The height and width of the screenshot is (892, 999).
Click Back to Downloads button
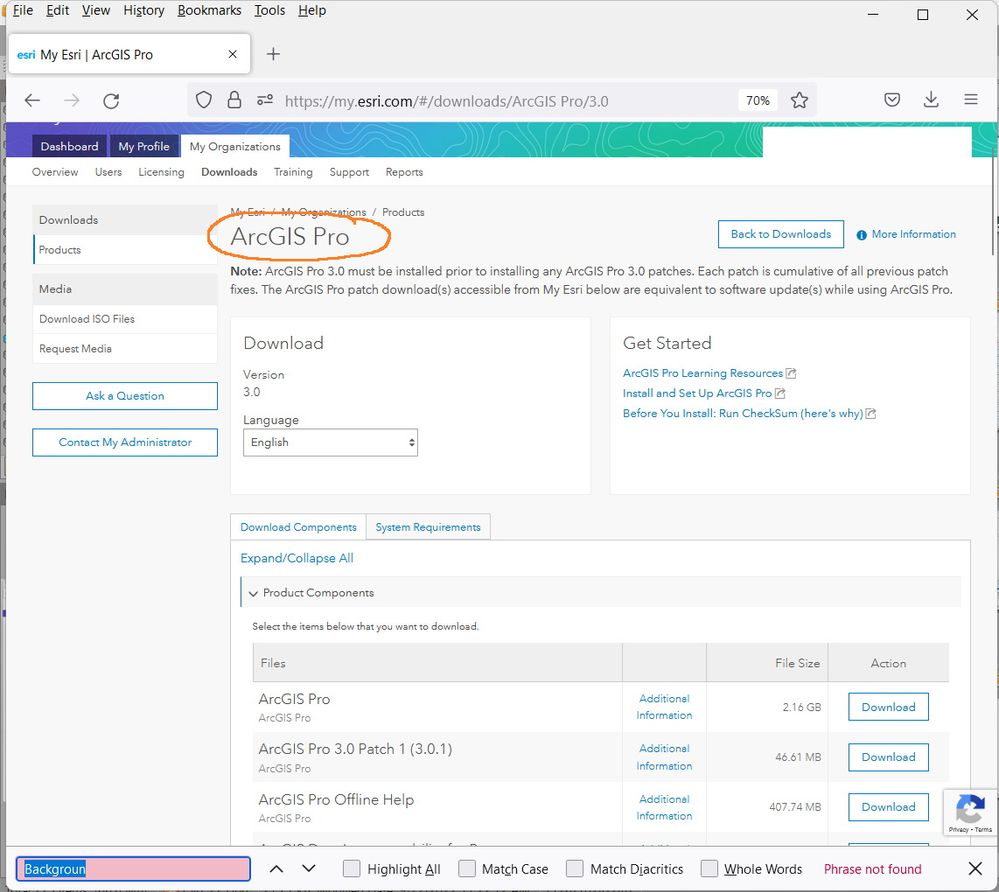780,234
